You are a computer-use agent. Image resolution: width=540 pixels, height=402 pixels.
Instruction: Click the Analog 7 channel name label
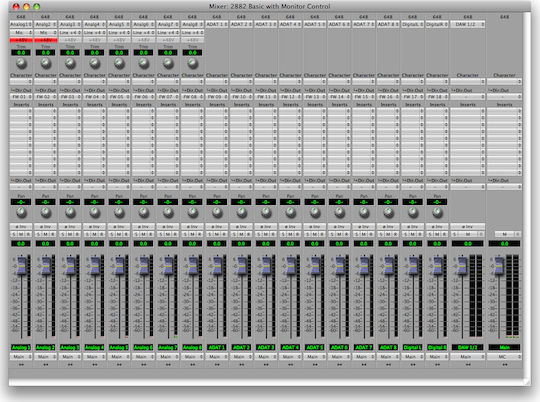tap(168, 347)
